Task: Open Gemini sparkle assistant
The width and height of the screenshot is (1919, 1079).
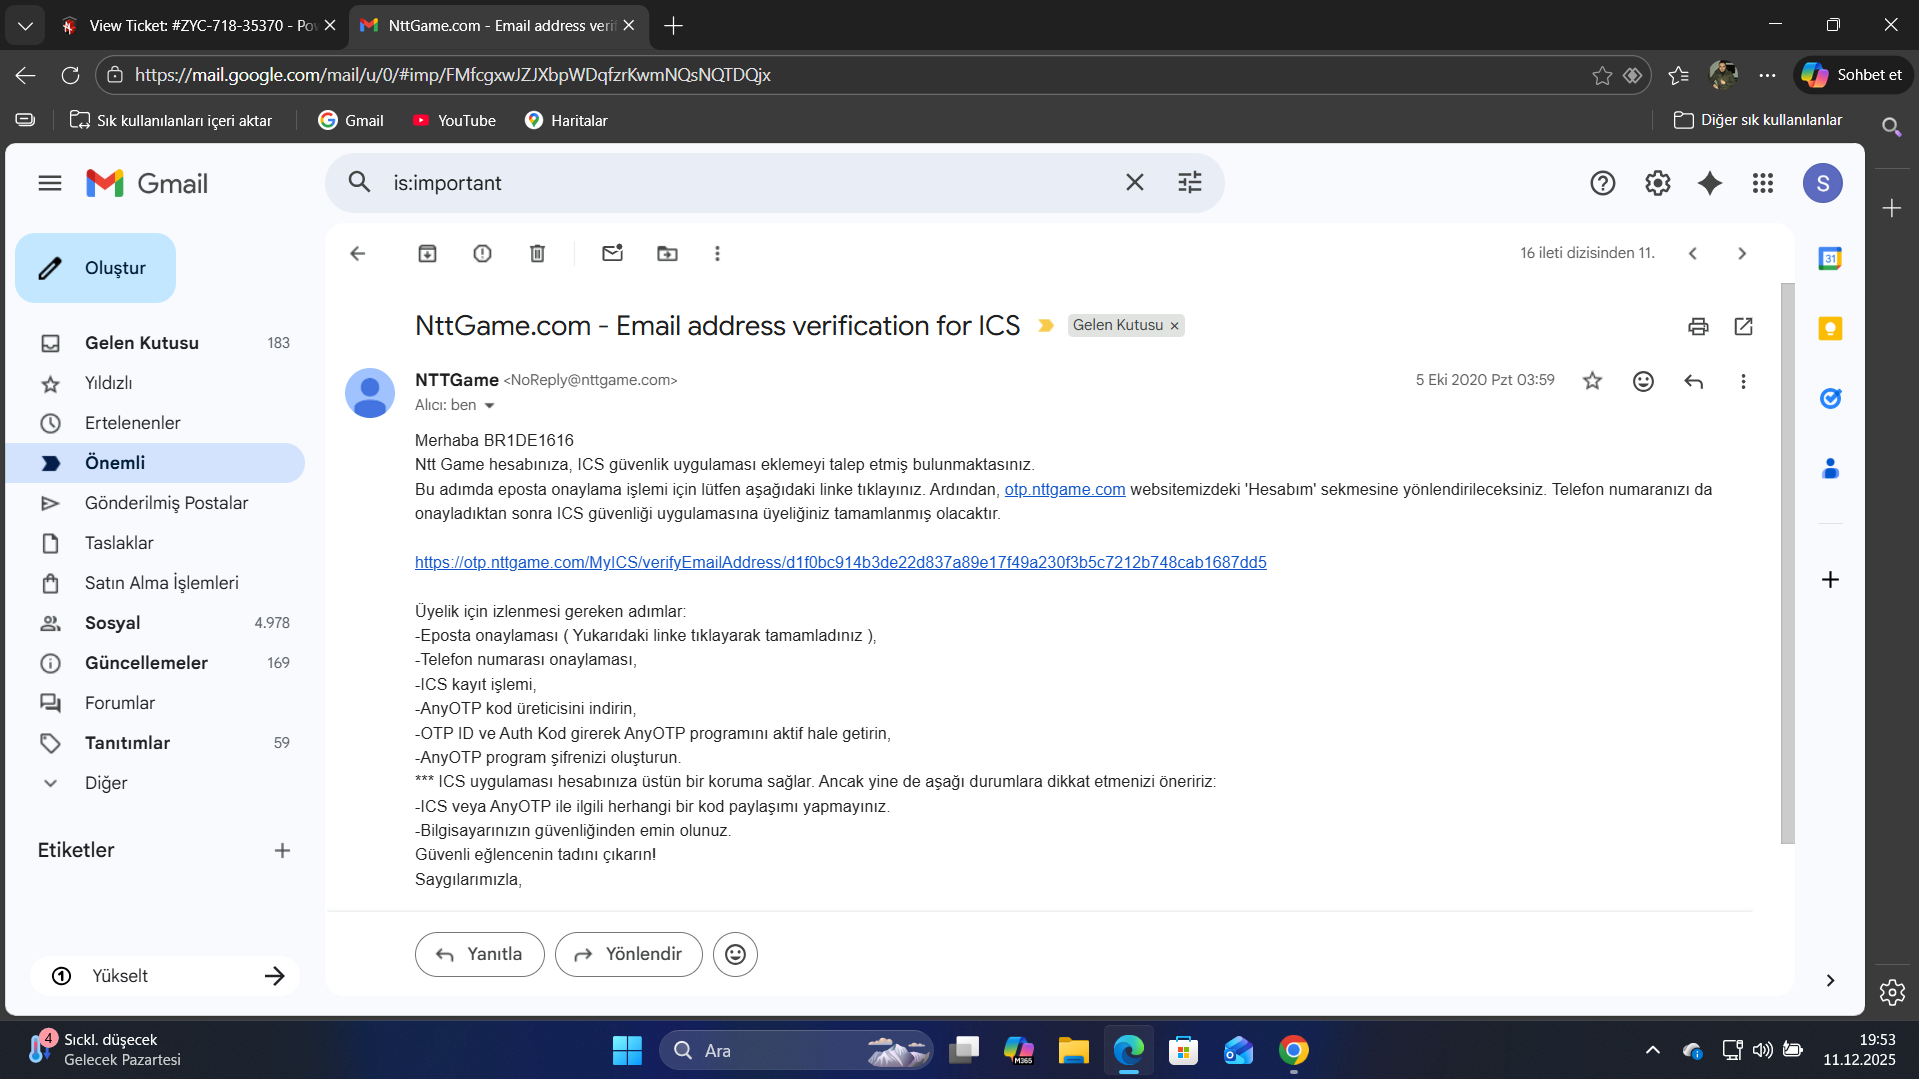Action: 1710,183
